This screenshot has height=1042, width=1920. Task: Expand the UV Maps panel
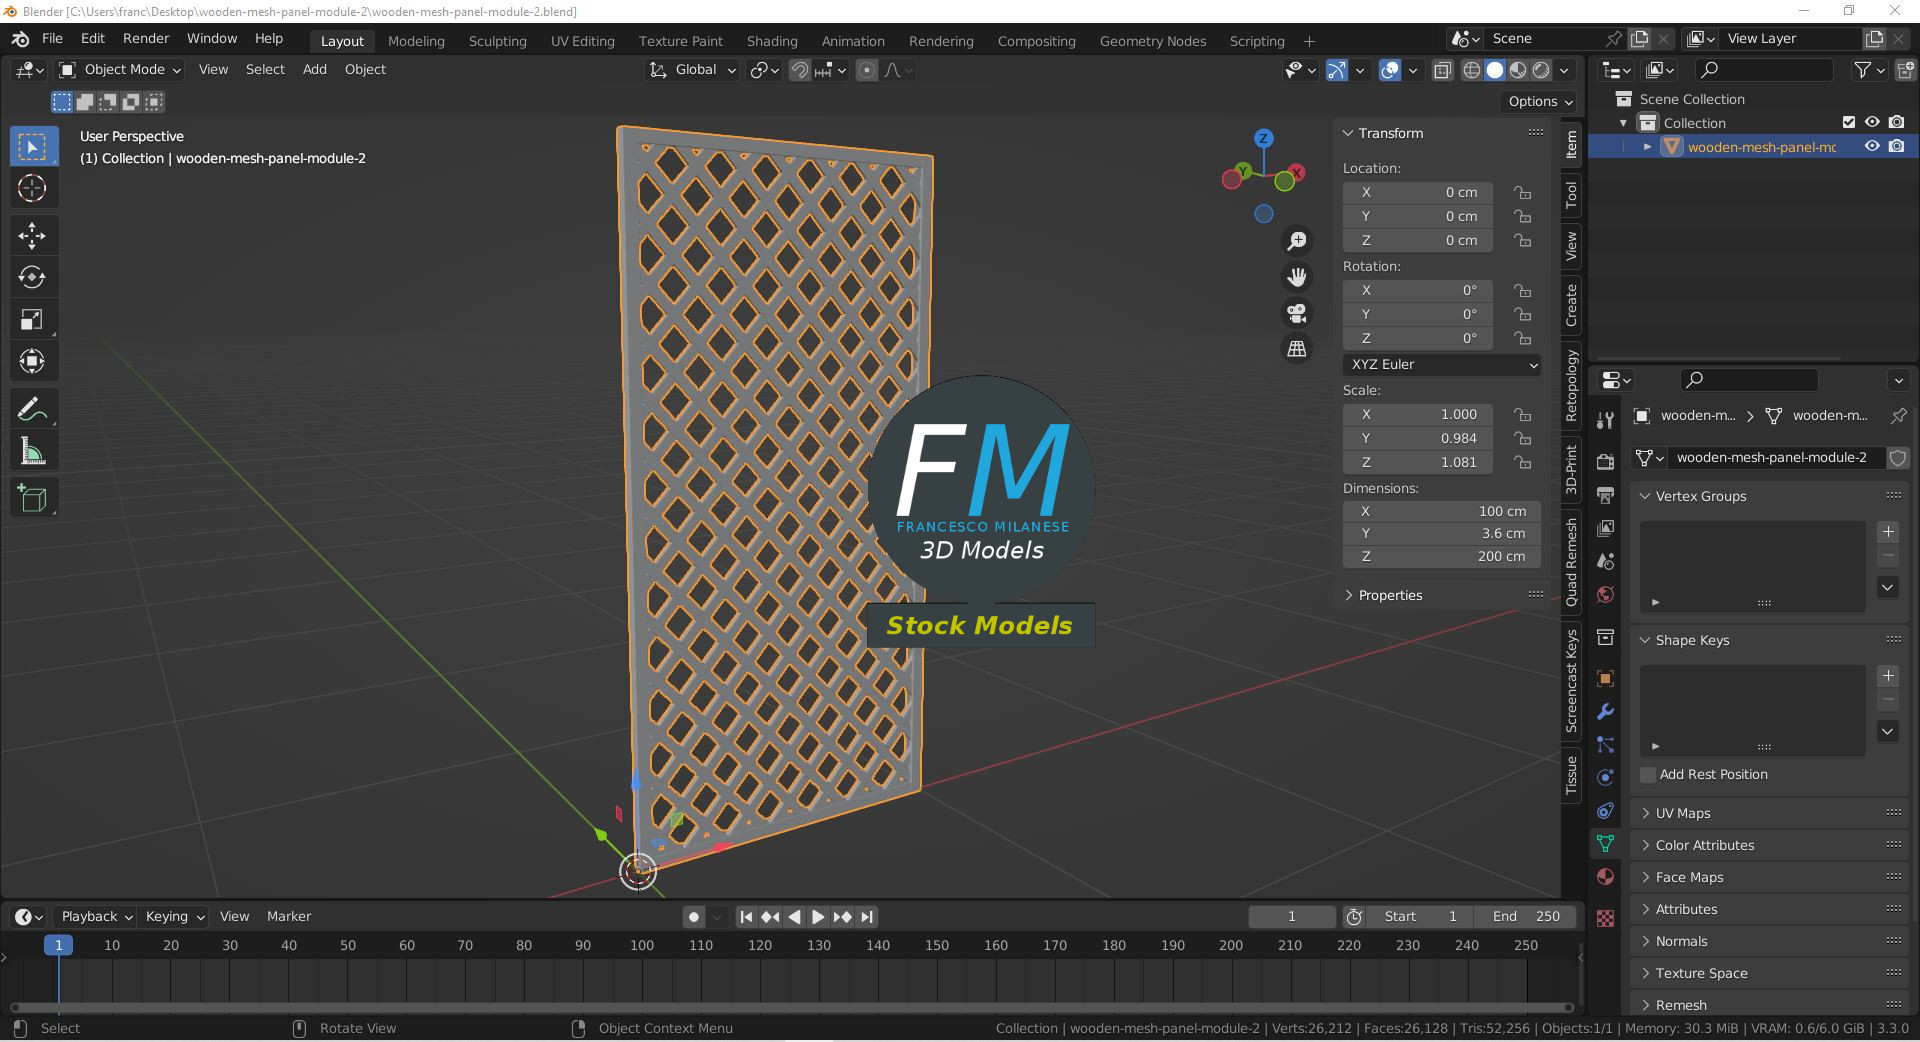1683,813
